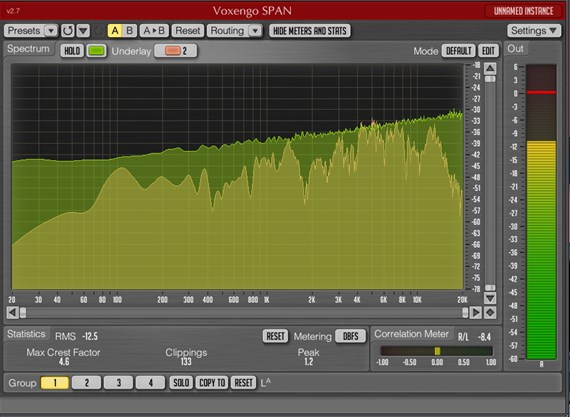The width and height of the screenshot is (570, 417).
Task: Click the Statistics panel label
Action: point(26,334)
